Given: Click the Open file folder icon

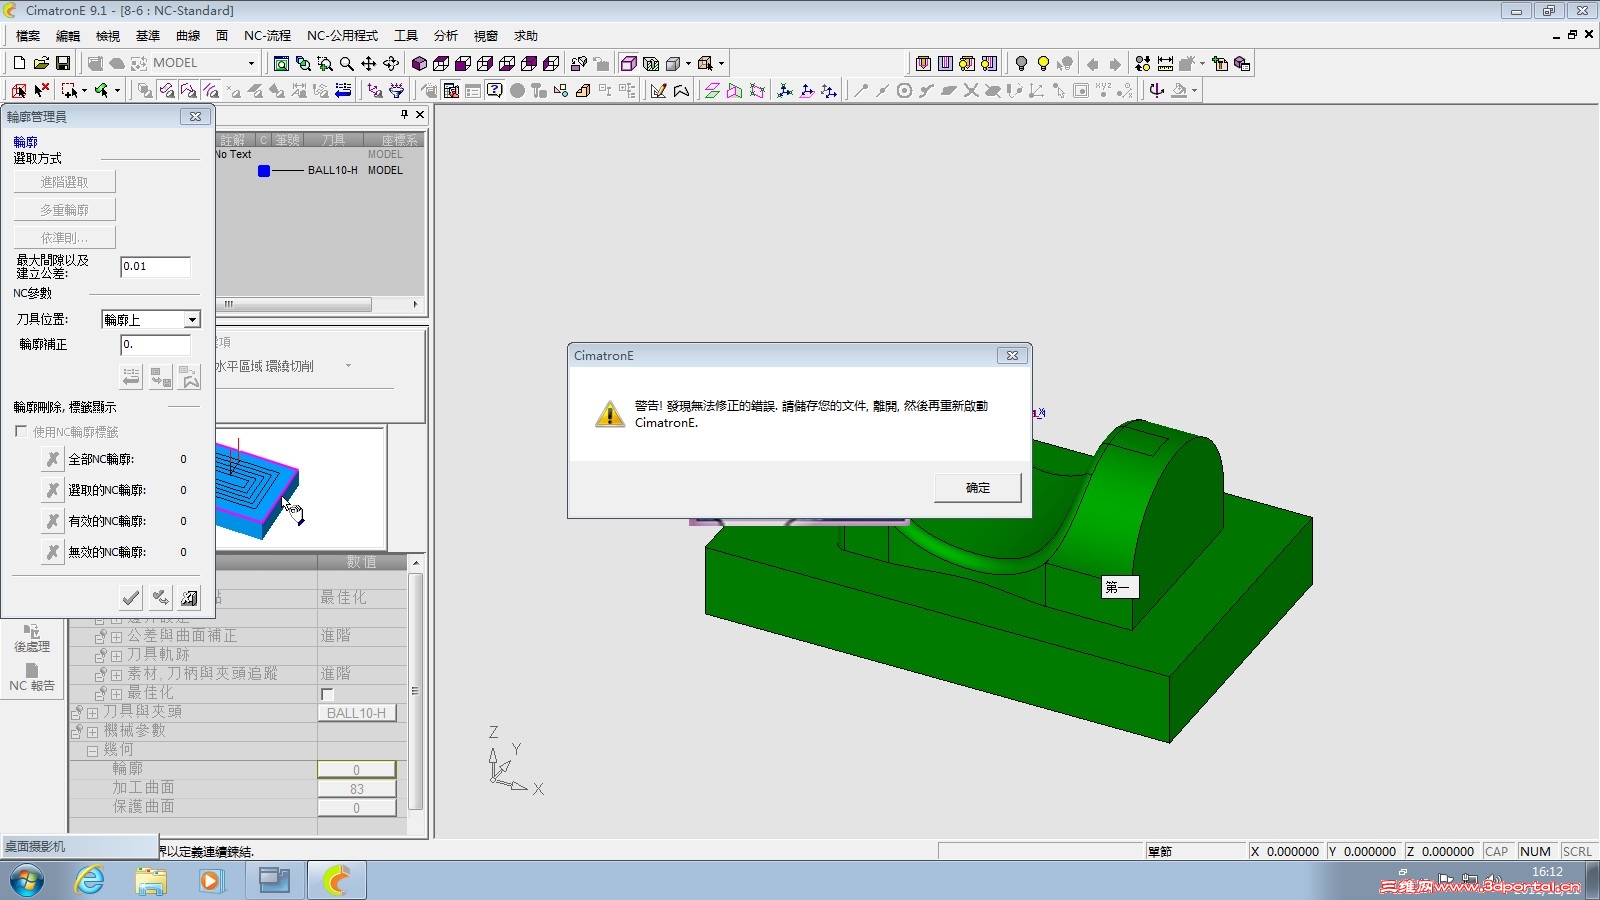Looking at the screenshot, I should coord(41,63).
